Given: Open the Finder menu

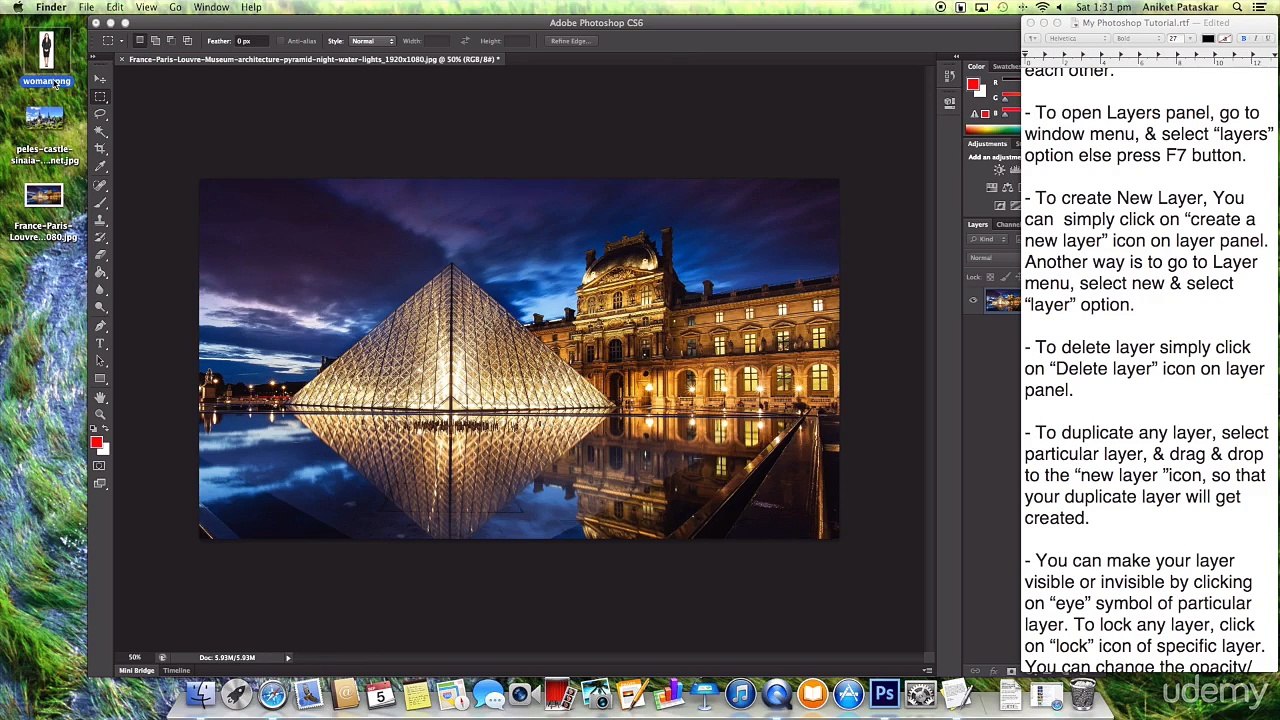Looking at the screenshot, I should point(51,7).
